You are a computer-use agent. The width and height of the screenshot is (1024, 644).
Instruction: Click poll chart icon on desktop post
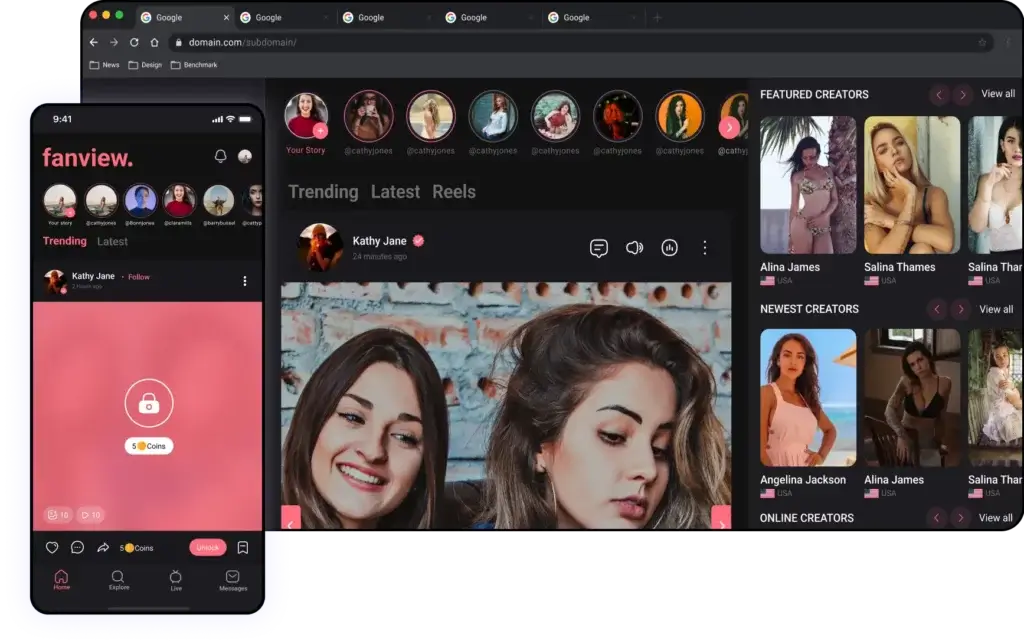669,248
